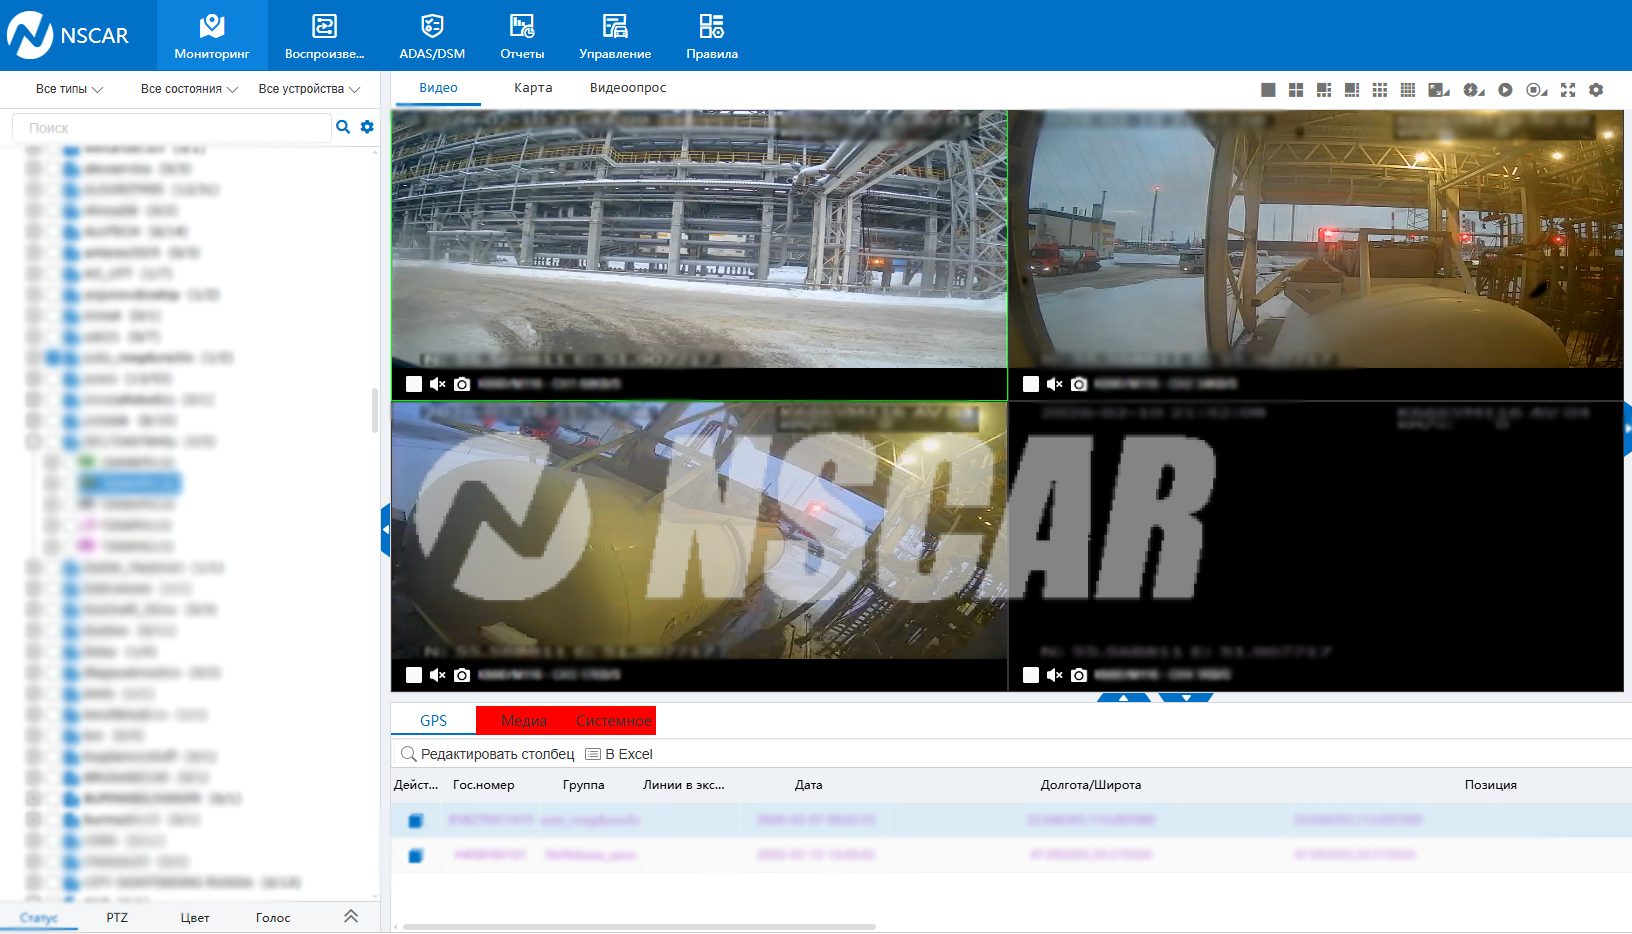
Task: Click the NSCAR logo
Action: tap(68, 35)
